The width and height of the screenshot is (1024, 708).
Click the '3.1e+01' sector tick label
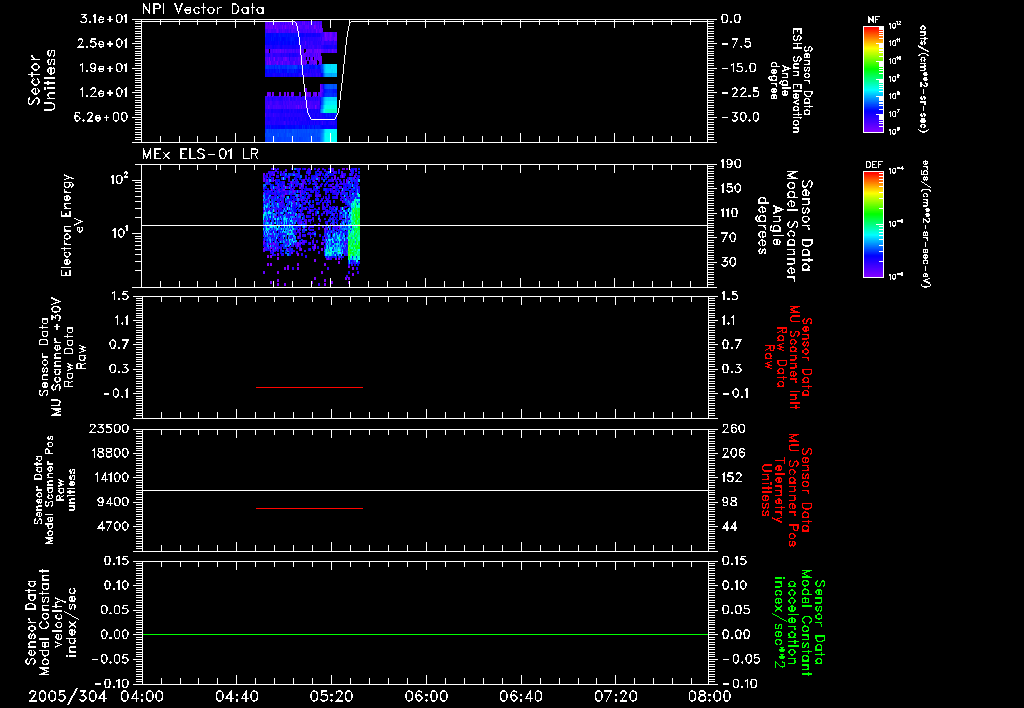click(103, 19)
